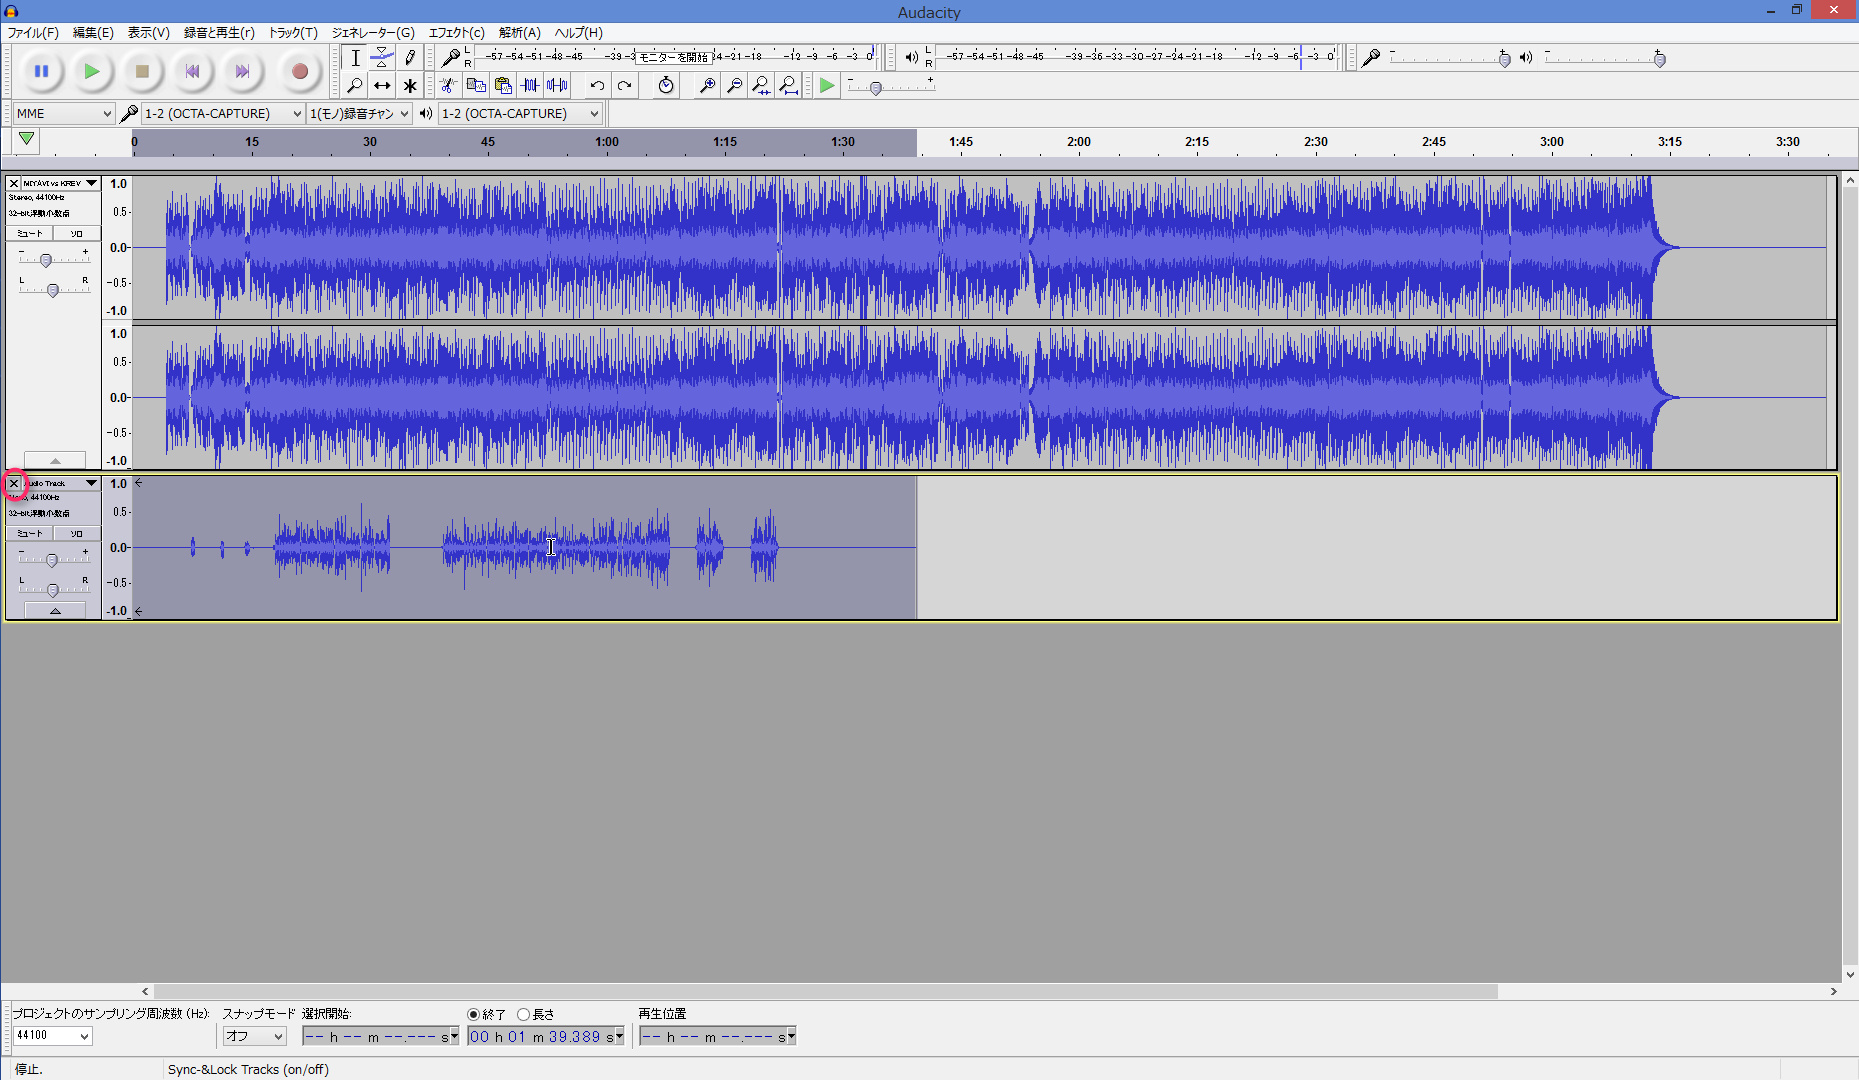Mute the MIYAVI vs KREVA stereo track
This screenshot has width=1859, height=1080.
point(30,233)
